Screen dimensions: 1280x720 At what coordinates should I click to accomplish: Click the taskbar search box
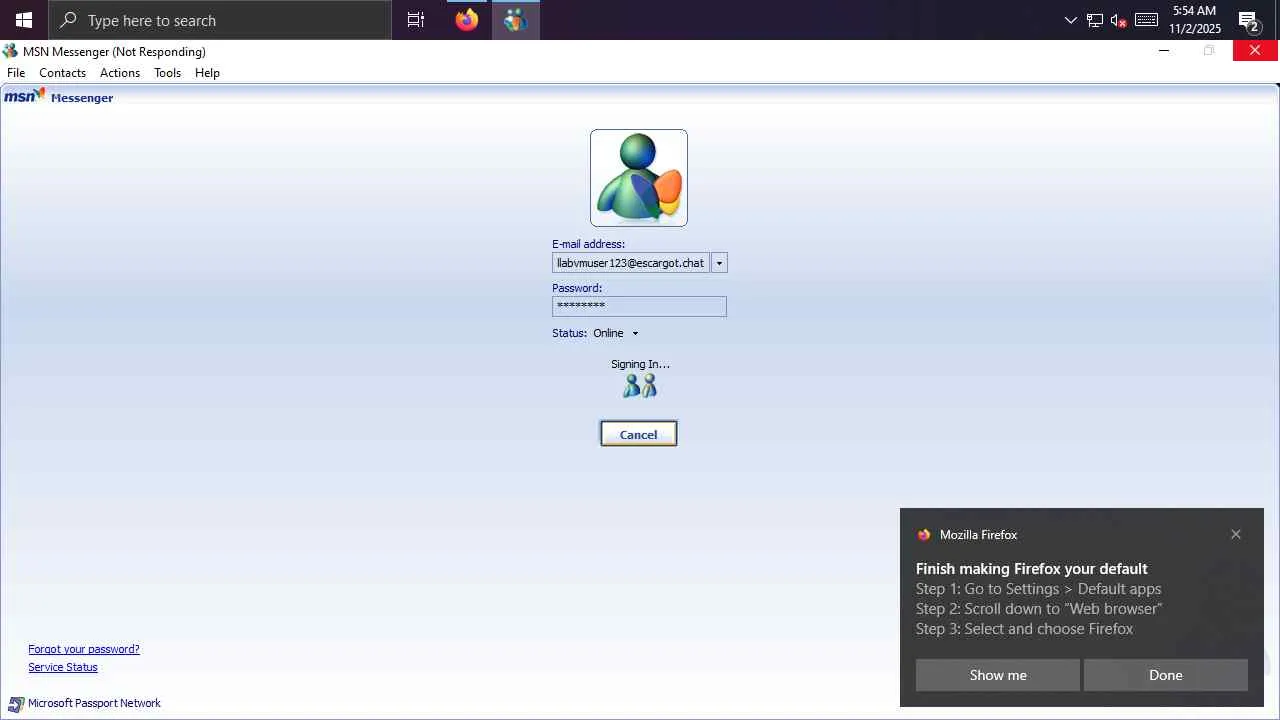click(220, 20)
